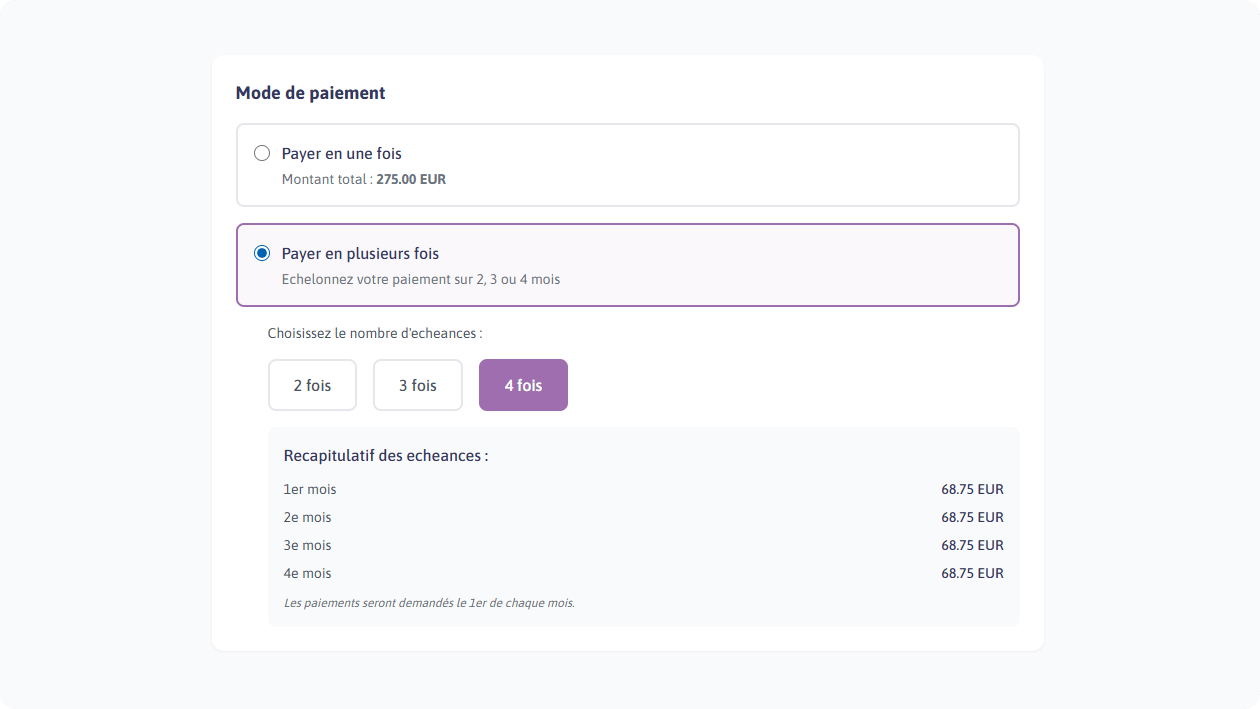The width and height of the screenshot is (1260, 709).
Task: Select the '3e mois' schedule row label
Action: tap(307, 546)
